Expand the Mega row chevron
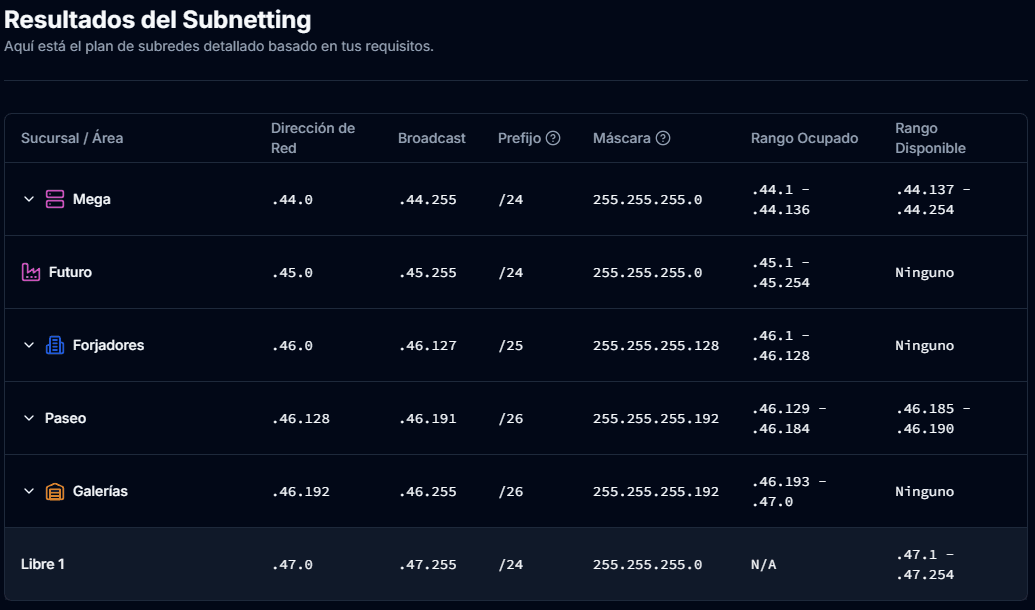This screenshot has height=610, width=1035. click(29, 199)
